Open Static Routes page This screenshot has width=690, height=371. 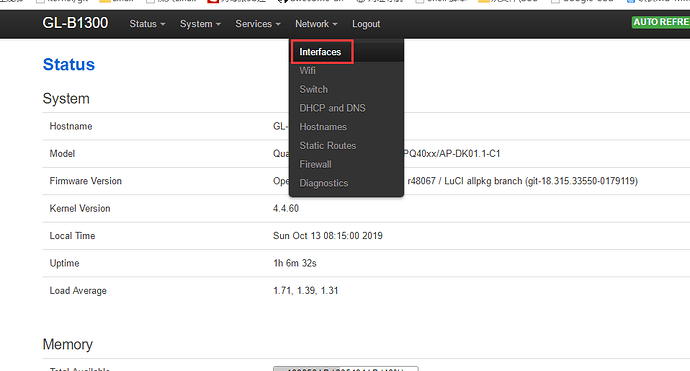pos(328,146)
